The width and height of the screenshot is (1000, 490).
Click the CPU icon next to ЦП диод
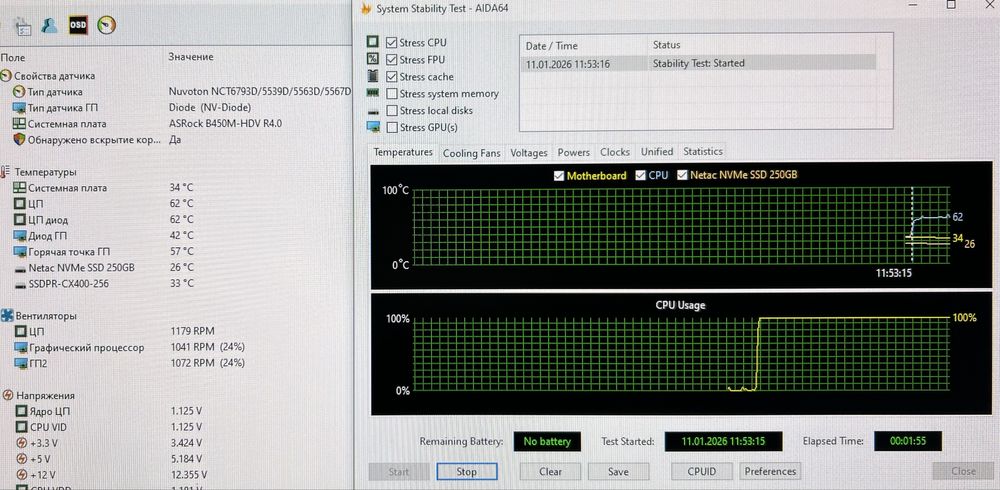click(20, 219)
